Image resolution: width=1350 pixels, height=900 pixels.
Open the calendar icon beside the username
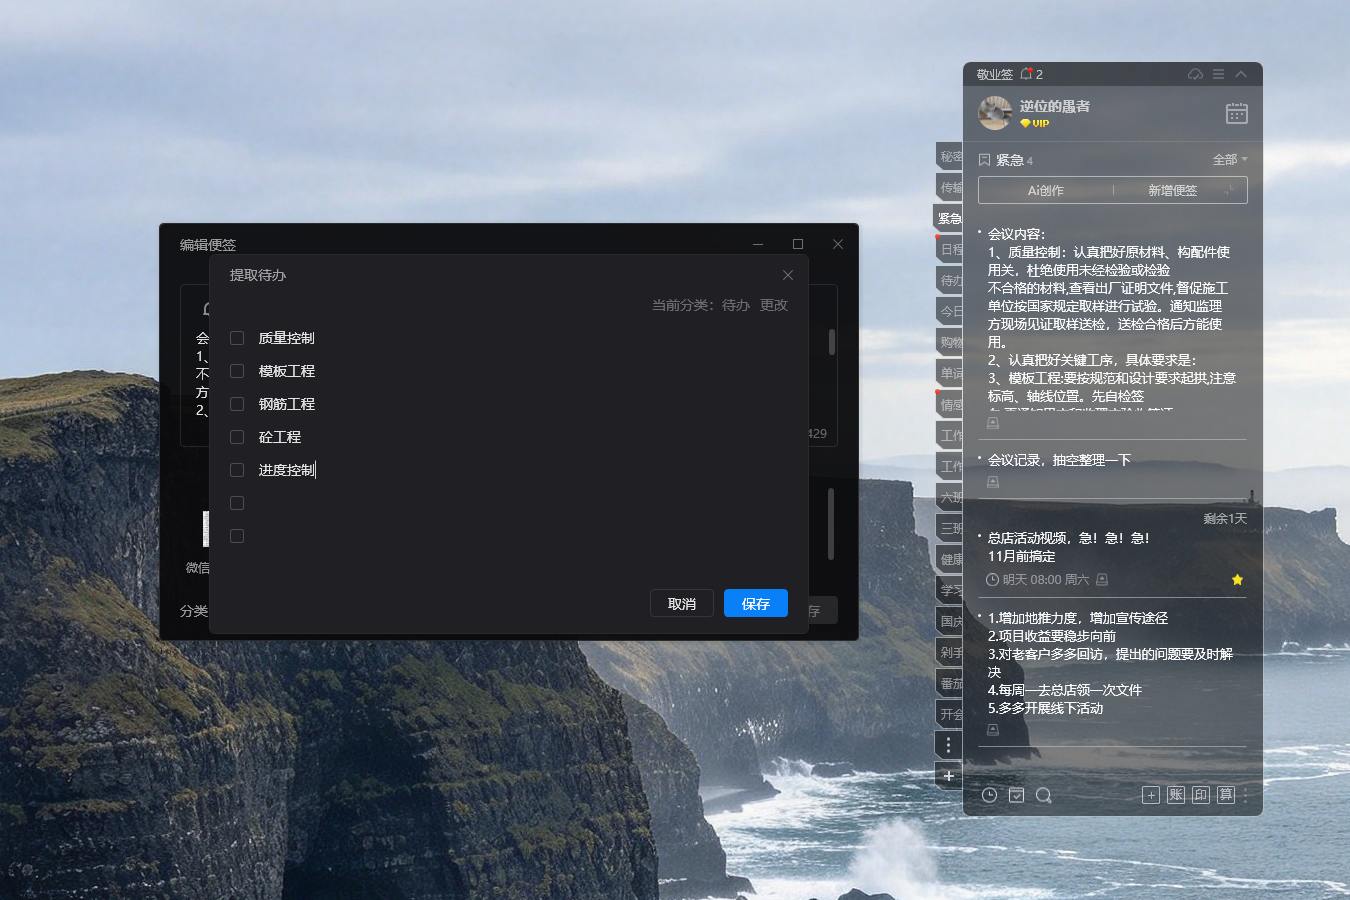1237,113
